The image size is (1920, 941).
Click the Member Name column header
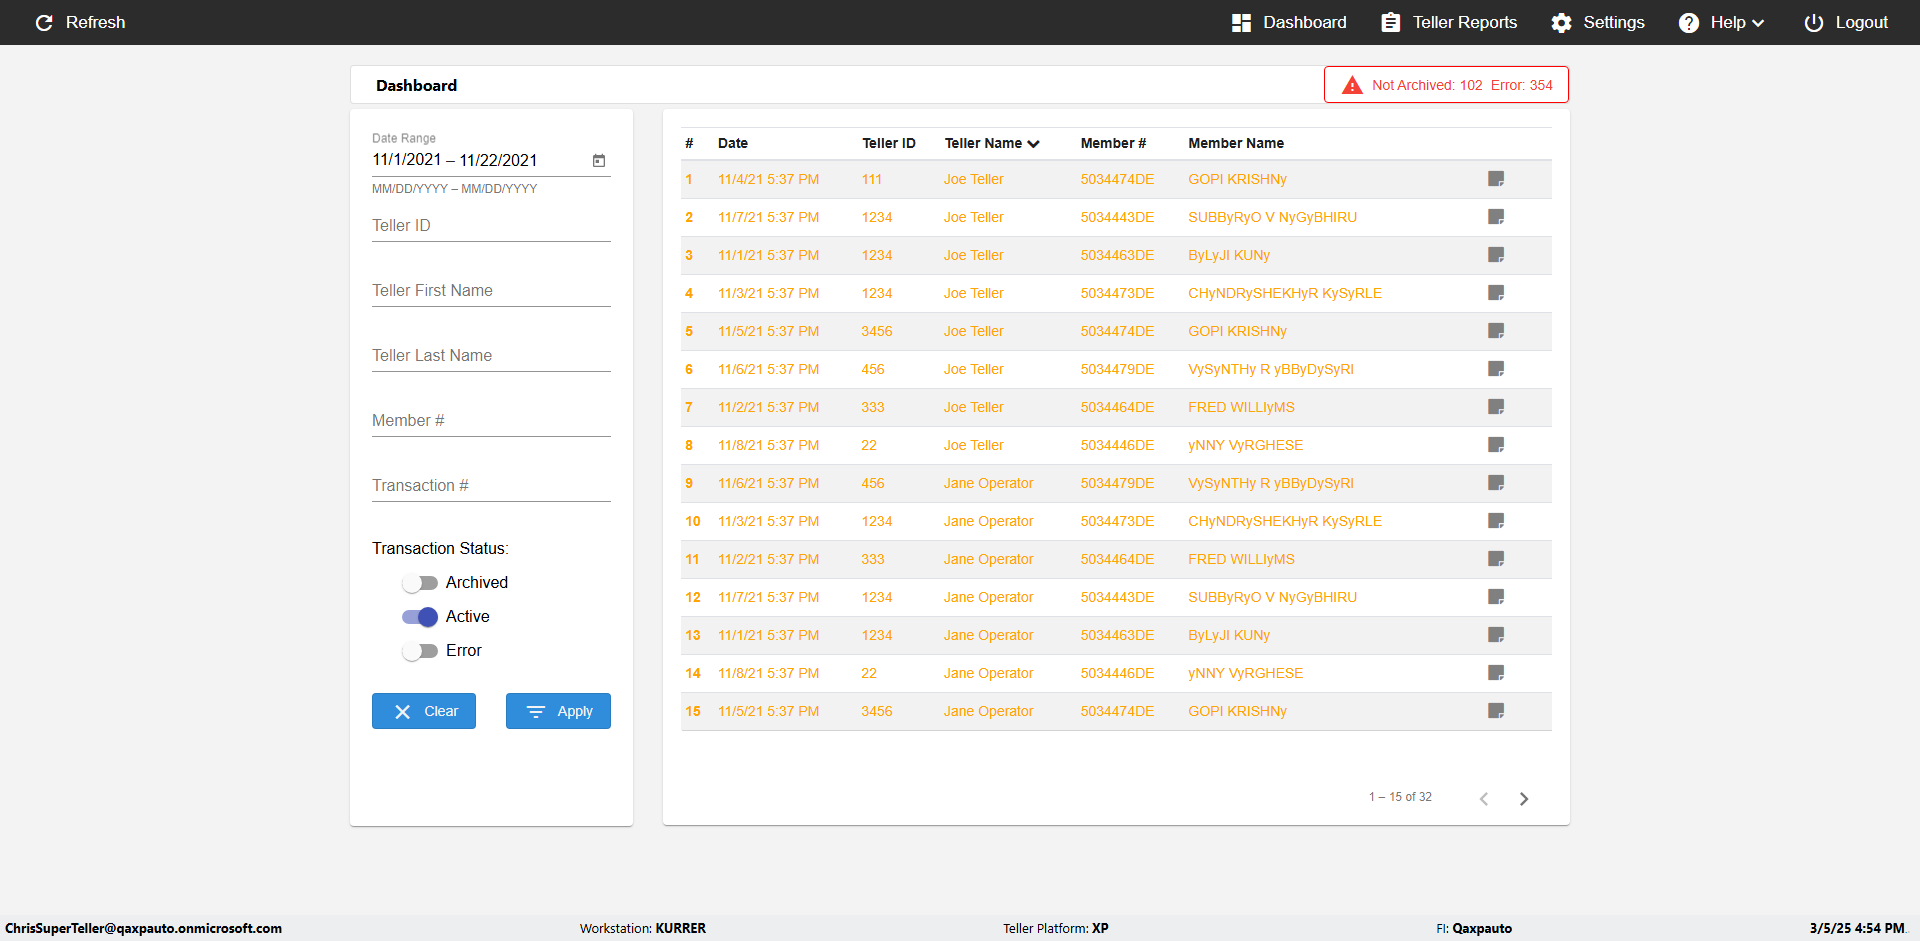click(1236, 144)
